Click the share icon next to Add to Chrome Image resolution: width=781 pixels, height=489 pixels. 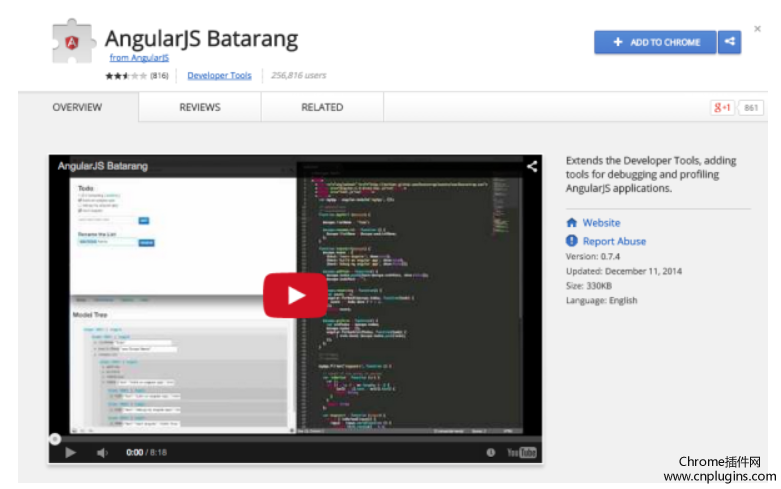729,42
